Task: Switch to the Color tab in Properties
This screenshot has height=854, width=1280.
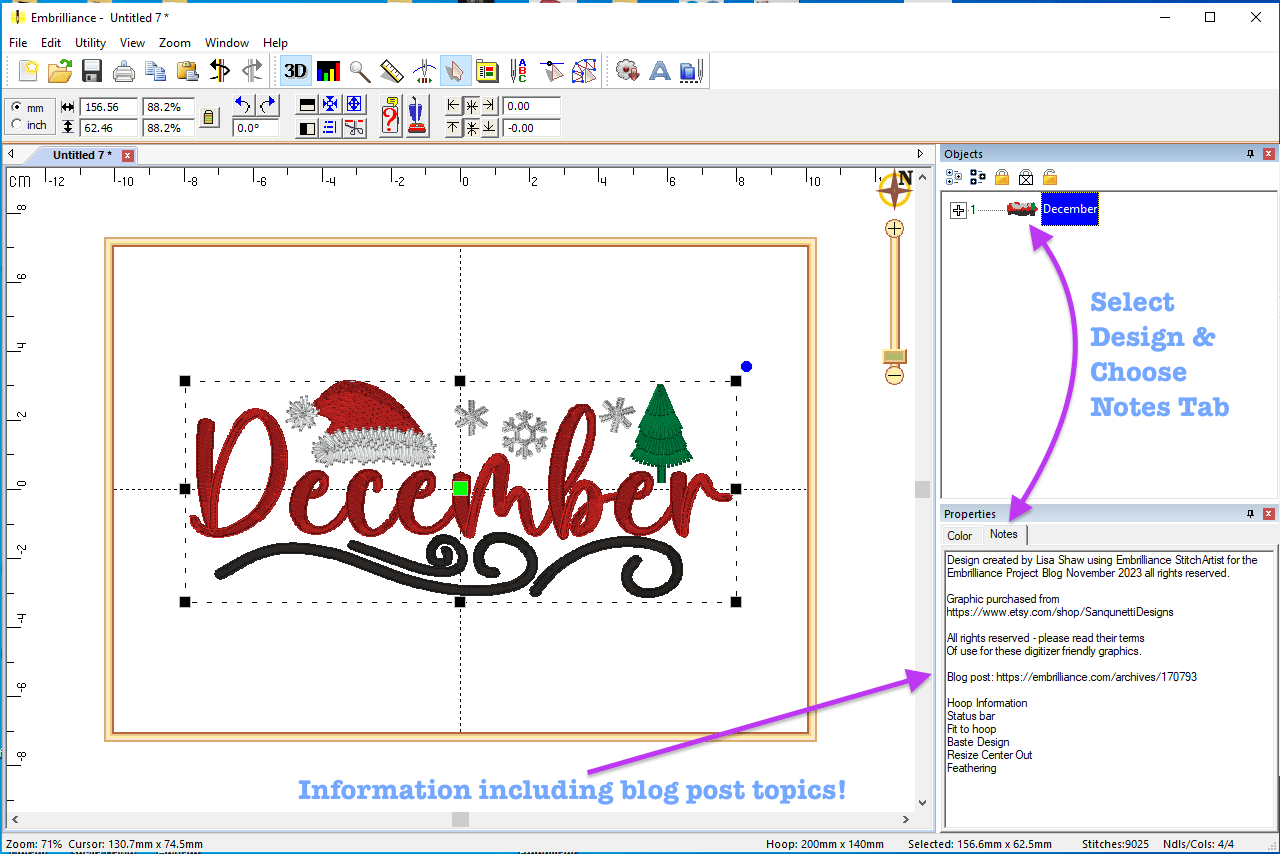Action: click(x=960, y=536)
